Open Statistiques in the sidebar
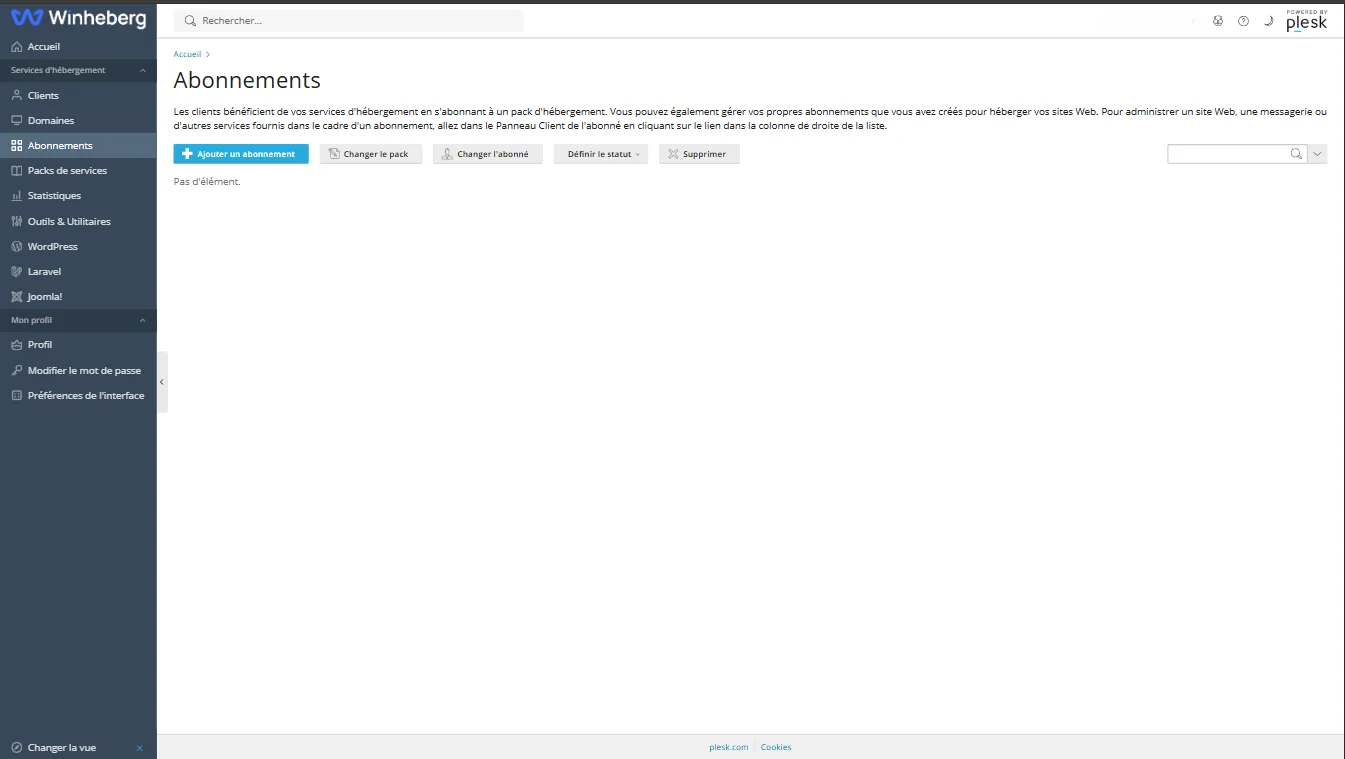The image size is (1345, 759). (78, 195)
